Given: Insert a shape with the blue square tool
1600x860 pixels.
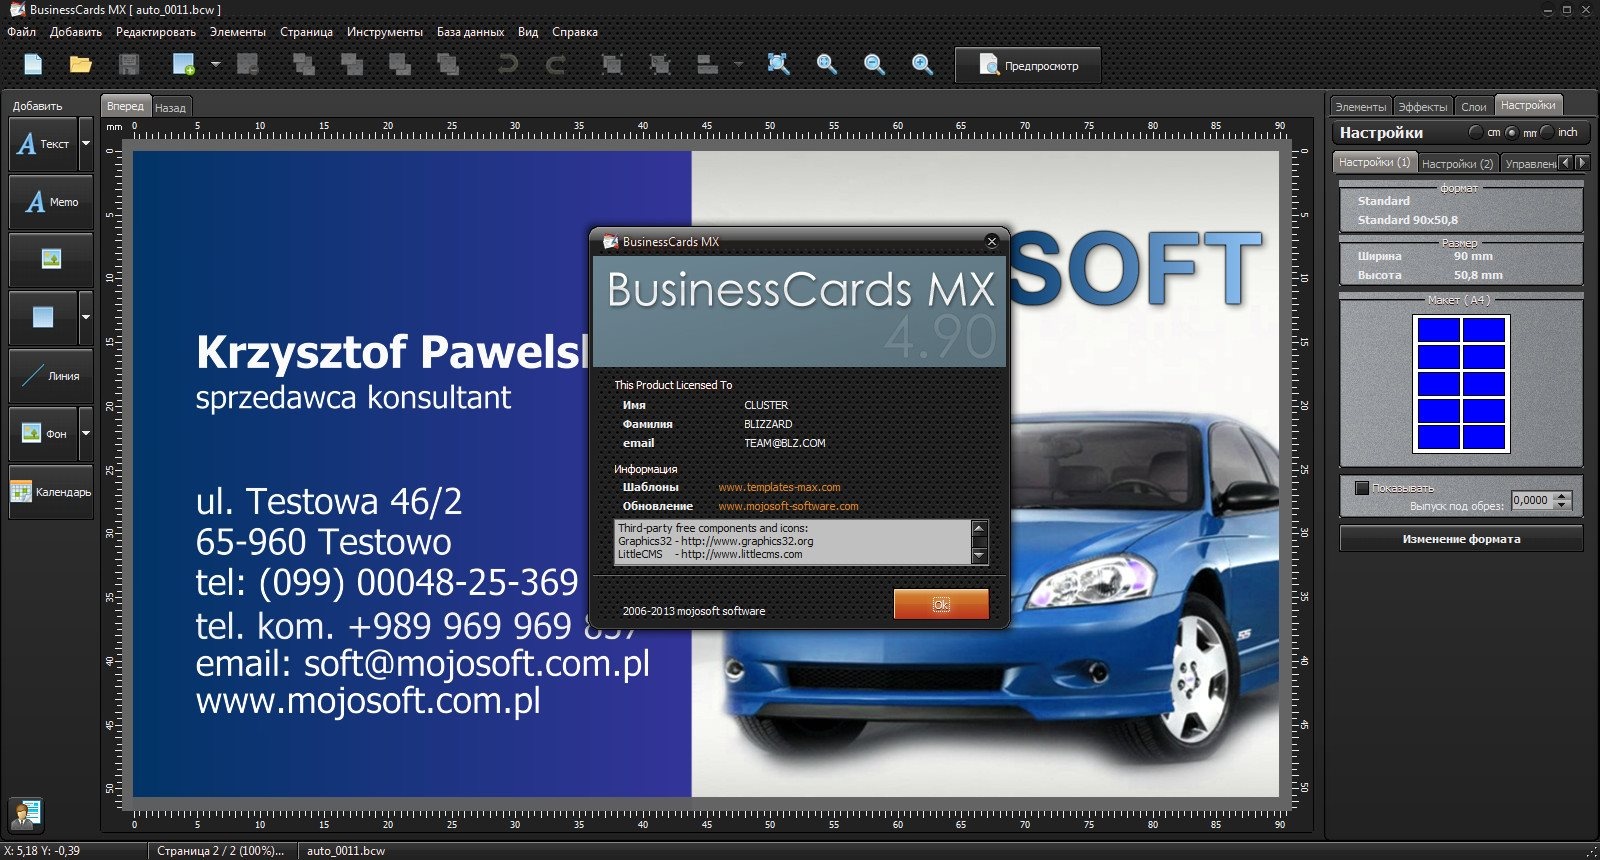Looking at the screenshot, I should [x=43, y=317].
